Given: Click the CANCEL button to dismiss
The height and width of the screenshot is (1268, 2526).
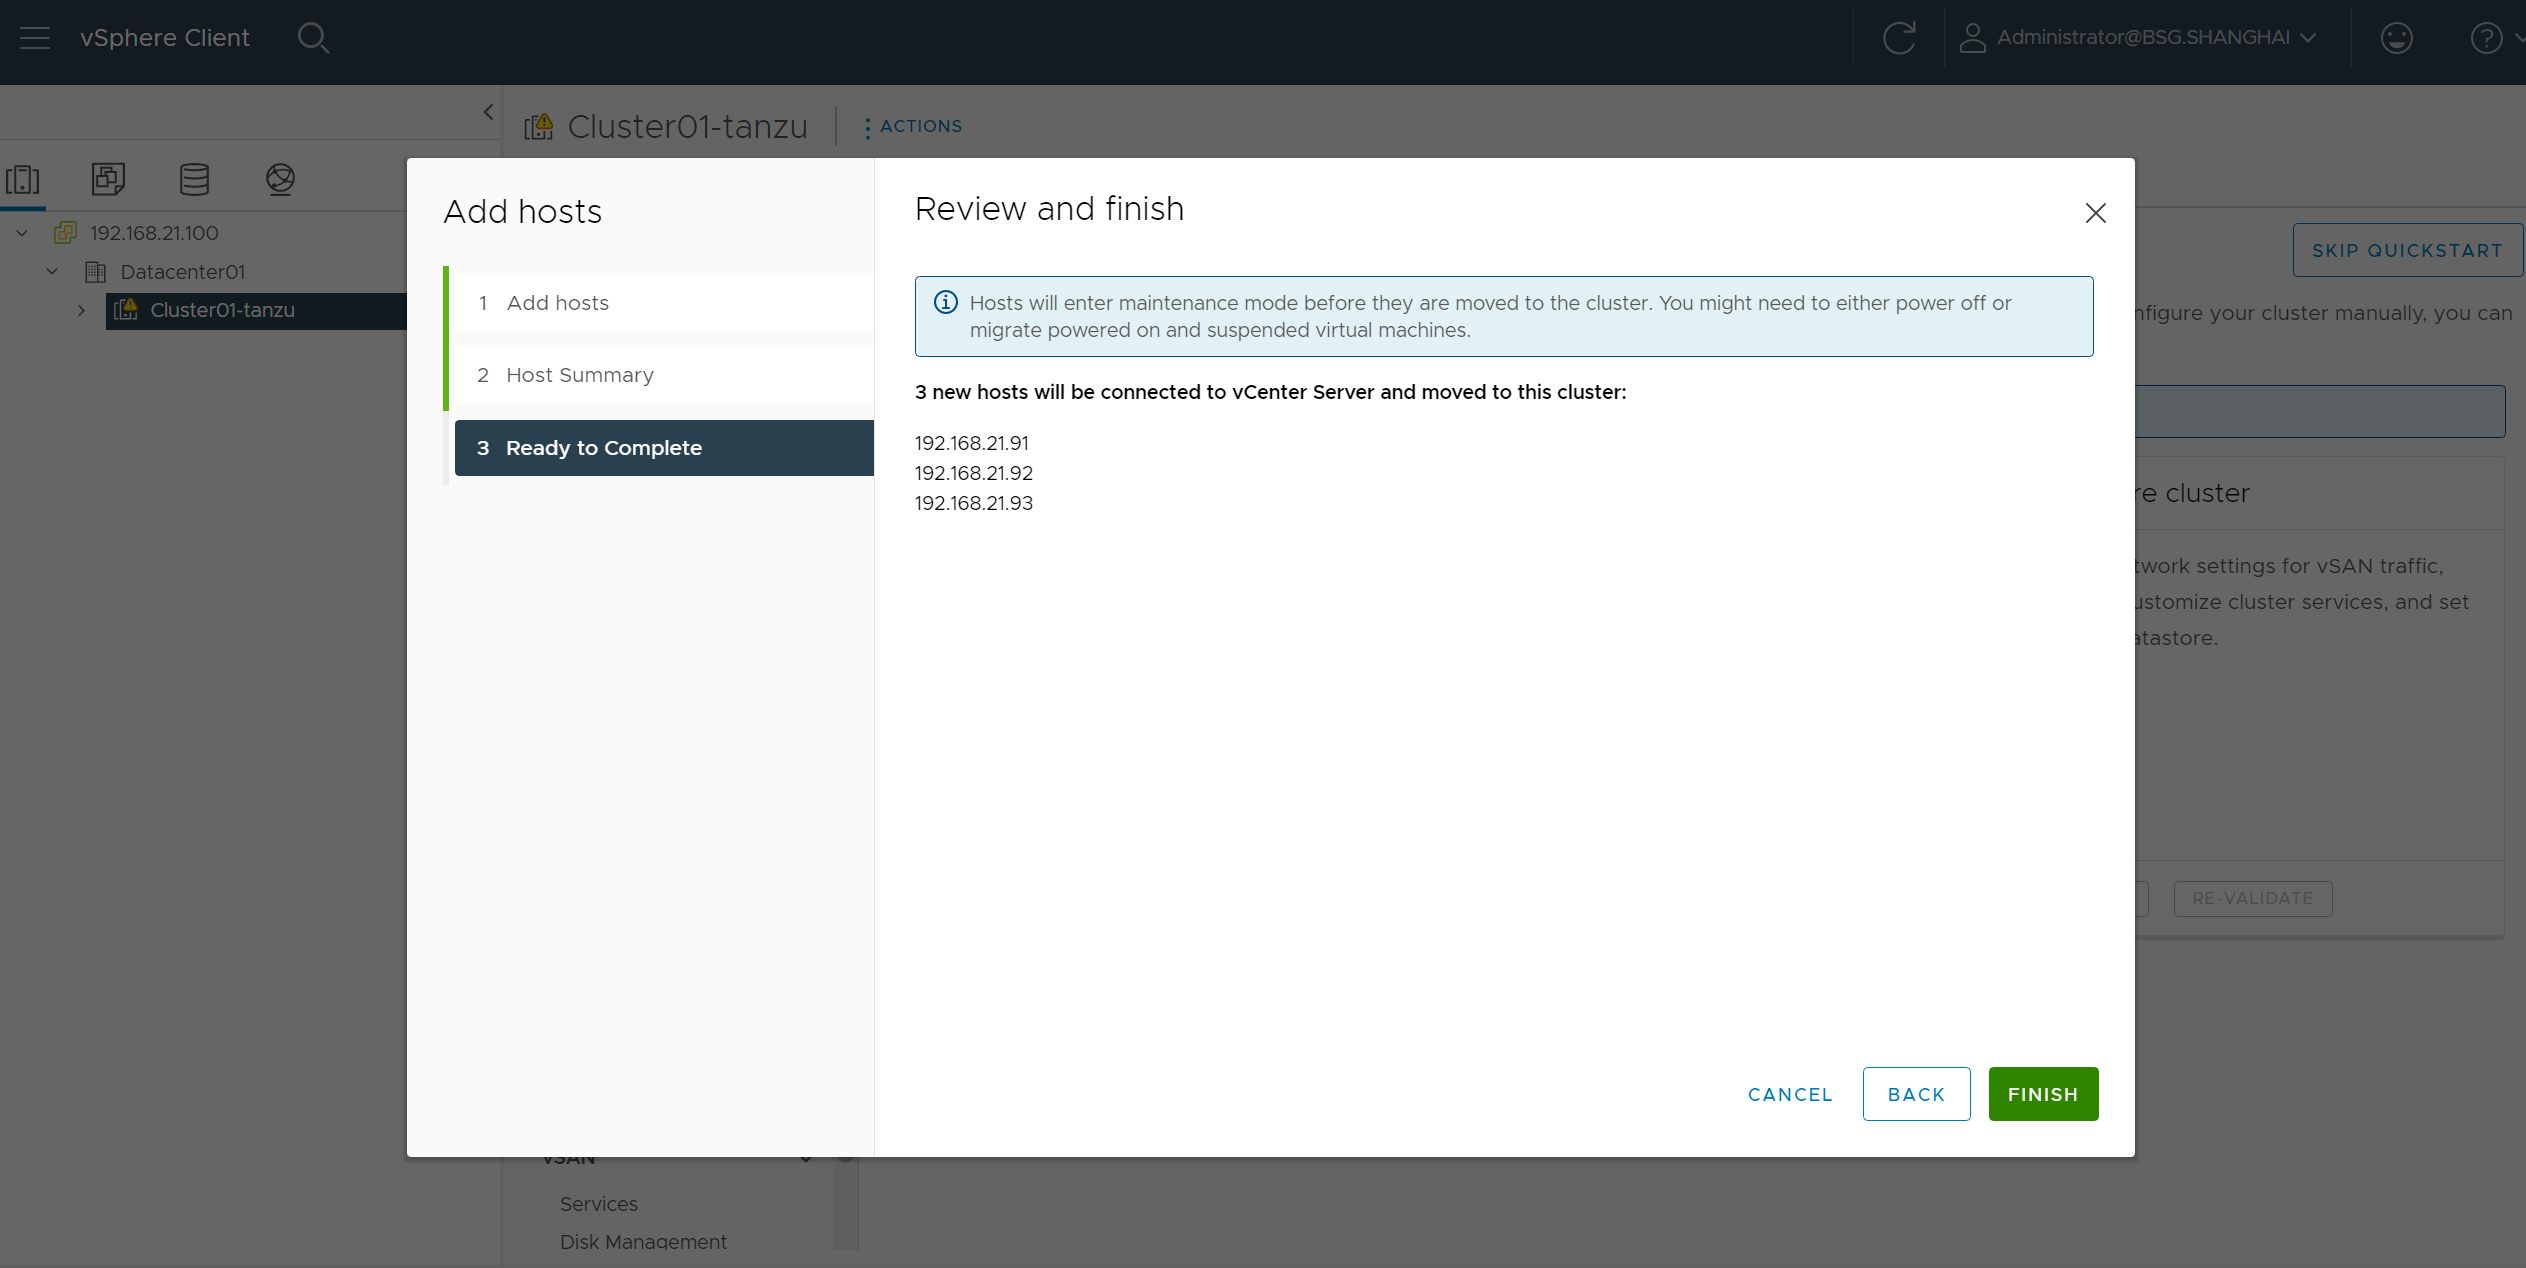Looking at the screenshot, I should 1790,1093.
